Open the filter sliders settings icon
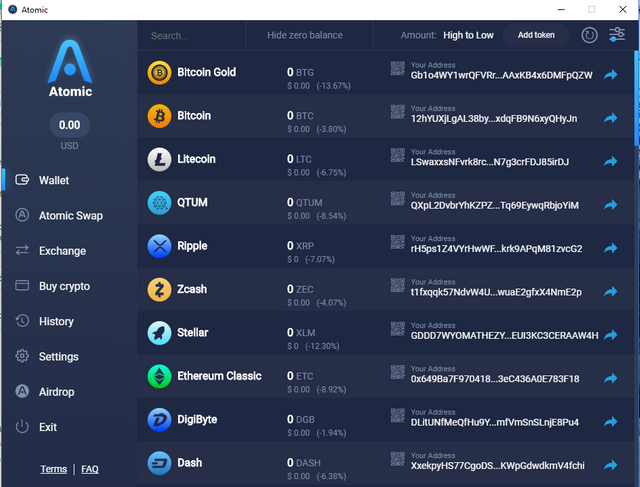The width and height of the screenshot is (640, 487). tap(617, 35)
